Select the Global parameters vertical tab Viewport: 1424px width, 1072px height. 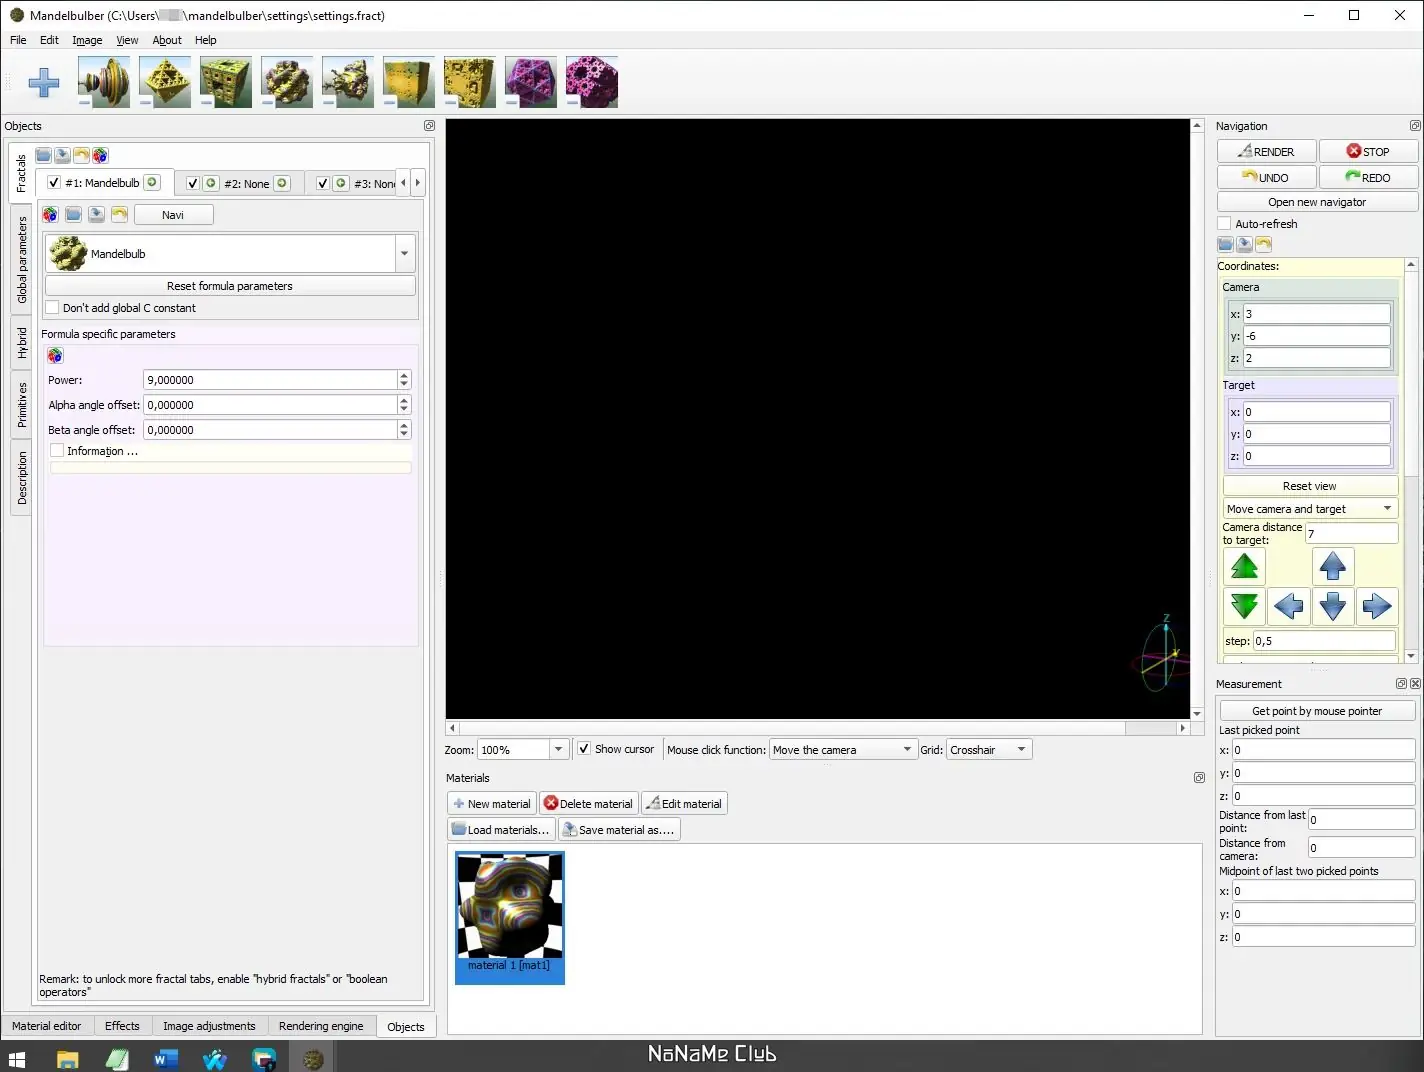tap(21, 260)
